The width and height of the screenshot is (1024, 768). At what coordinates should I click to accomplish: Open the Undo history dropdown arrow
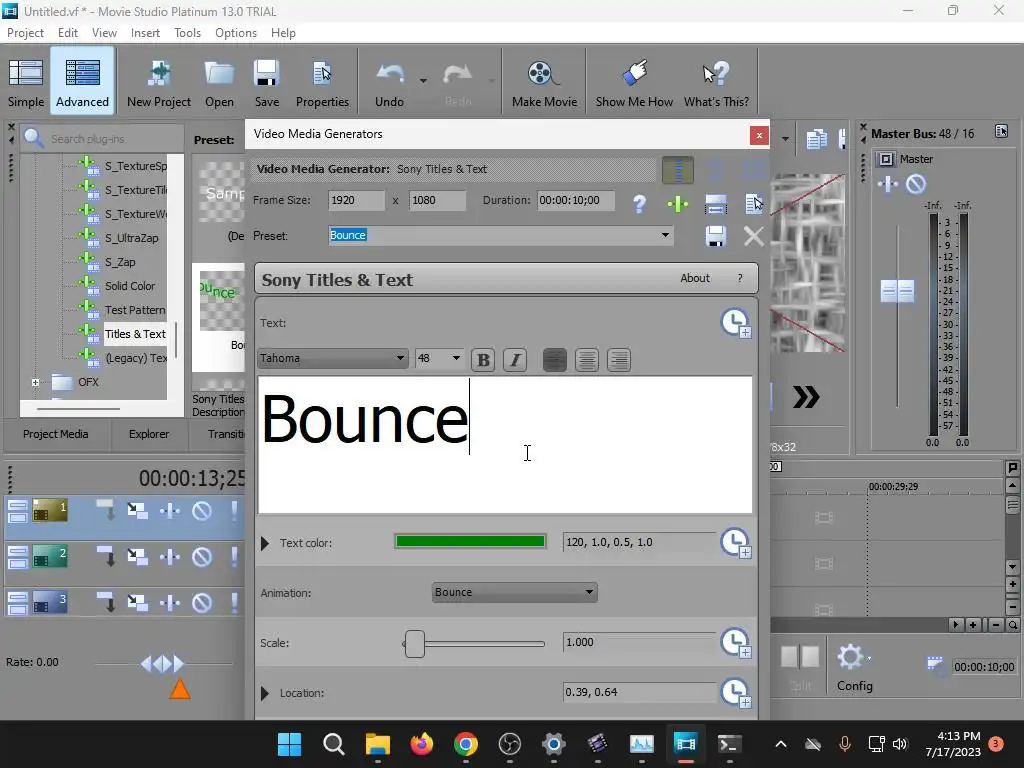(x=423, y=81)
